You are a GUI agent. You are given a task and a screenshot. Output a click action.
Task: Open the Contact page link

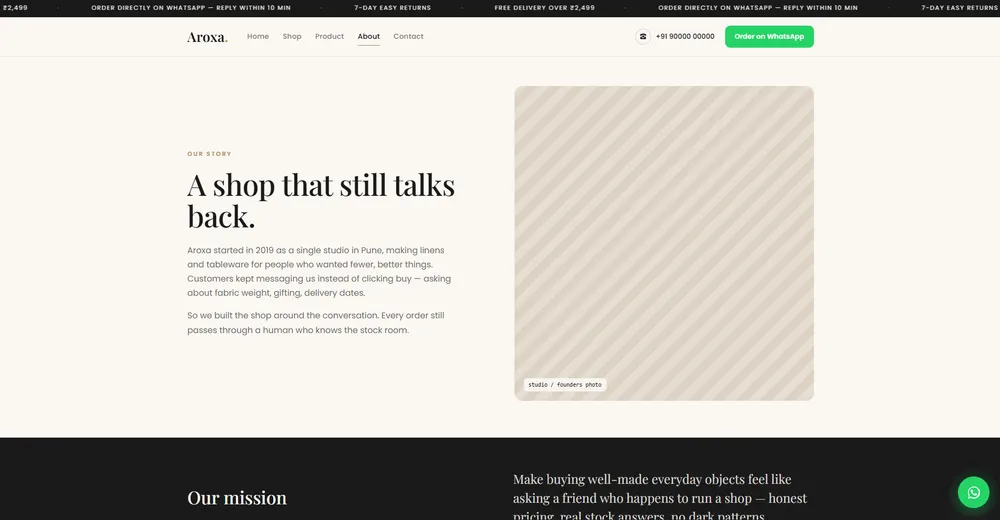click(408, 36)
